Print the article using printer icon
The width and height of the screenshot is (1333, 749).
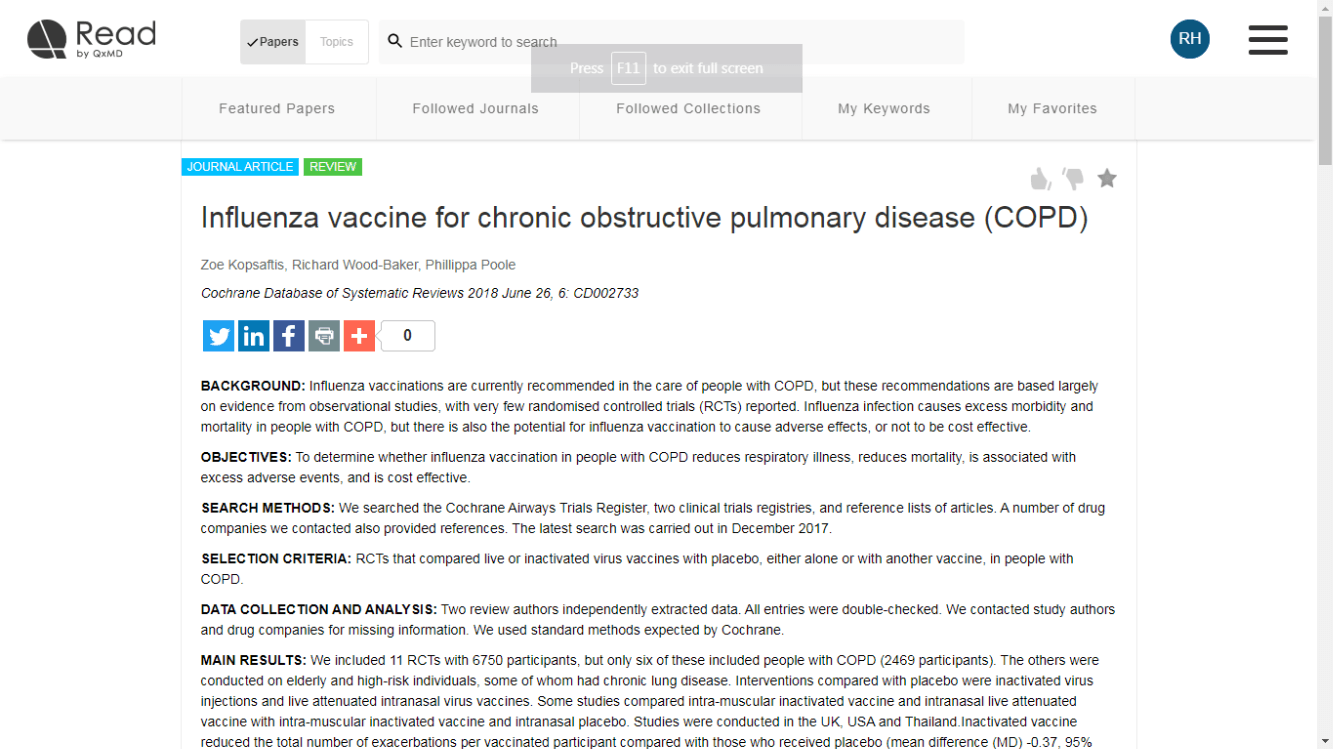point(324,336)
